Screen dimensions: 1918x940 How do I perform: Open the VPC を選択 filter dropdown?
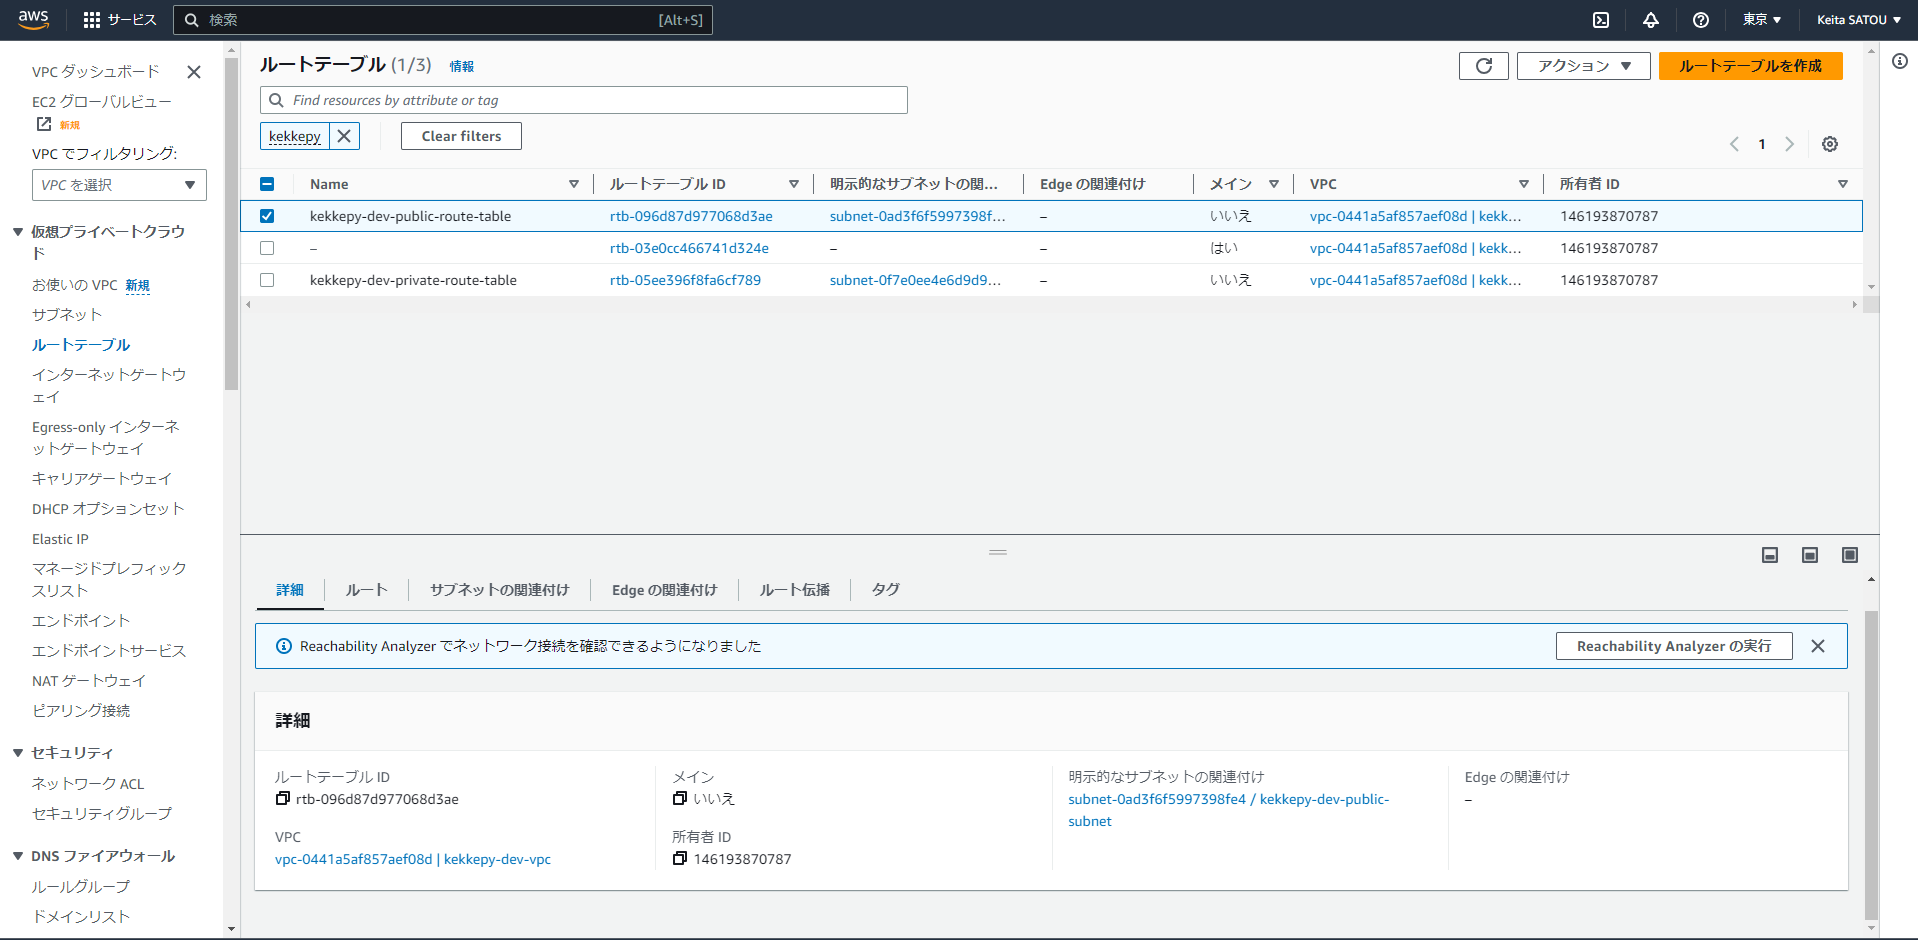(119, 185)
